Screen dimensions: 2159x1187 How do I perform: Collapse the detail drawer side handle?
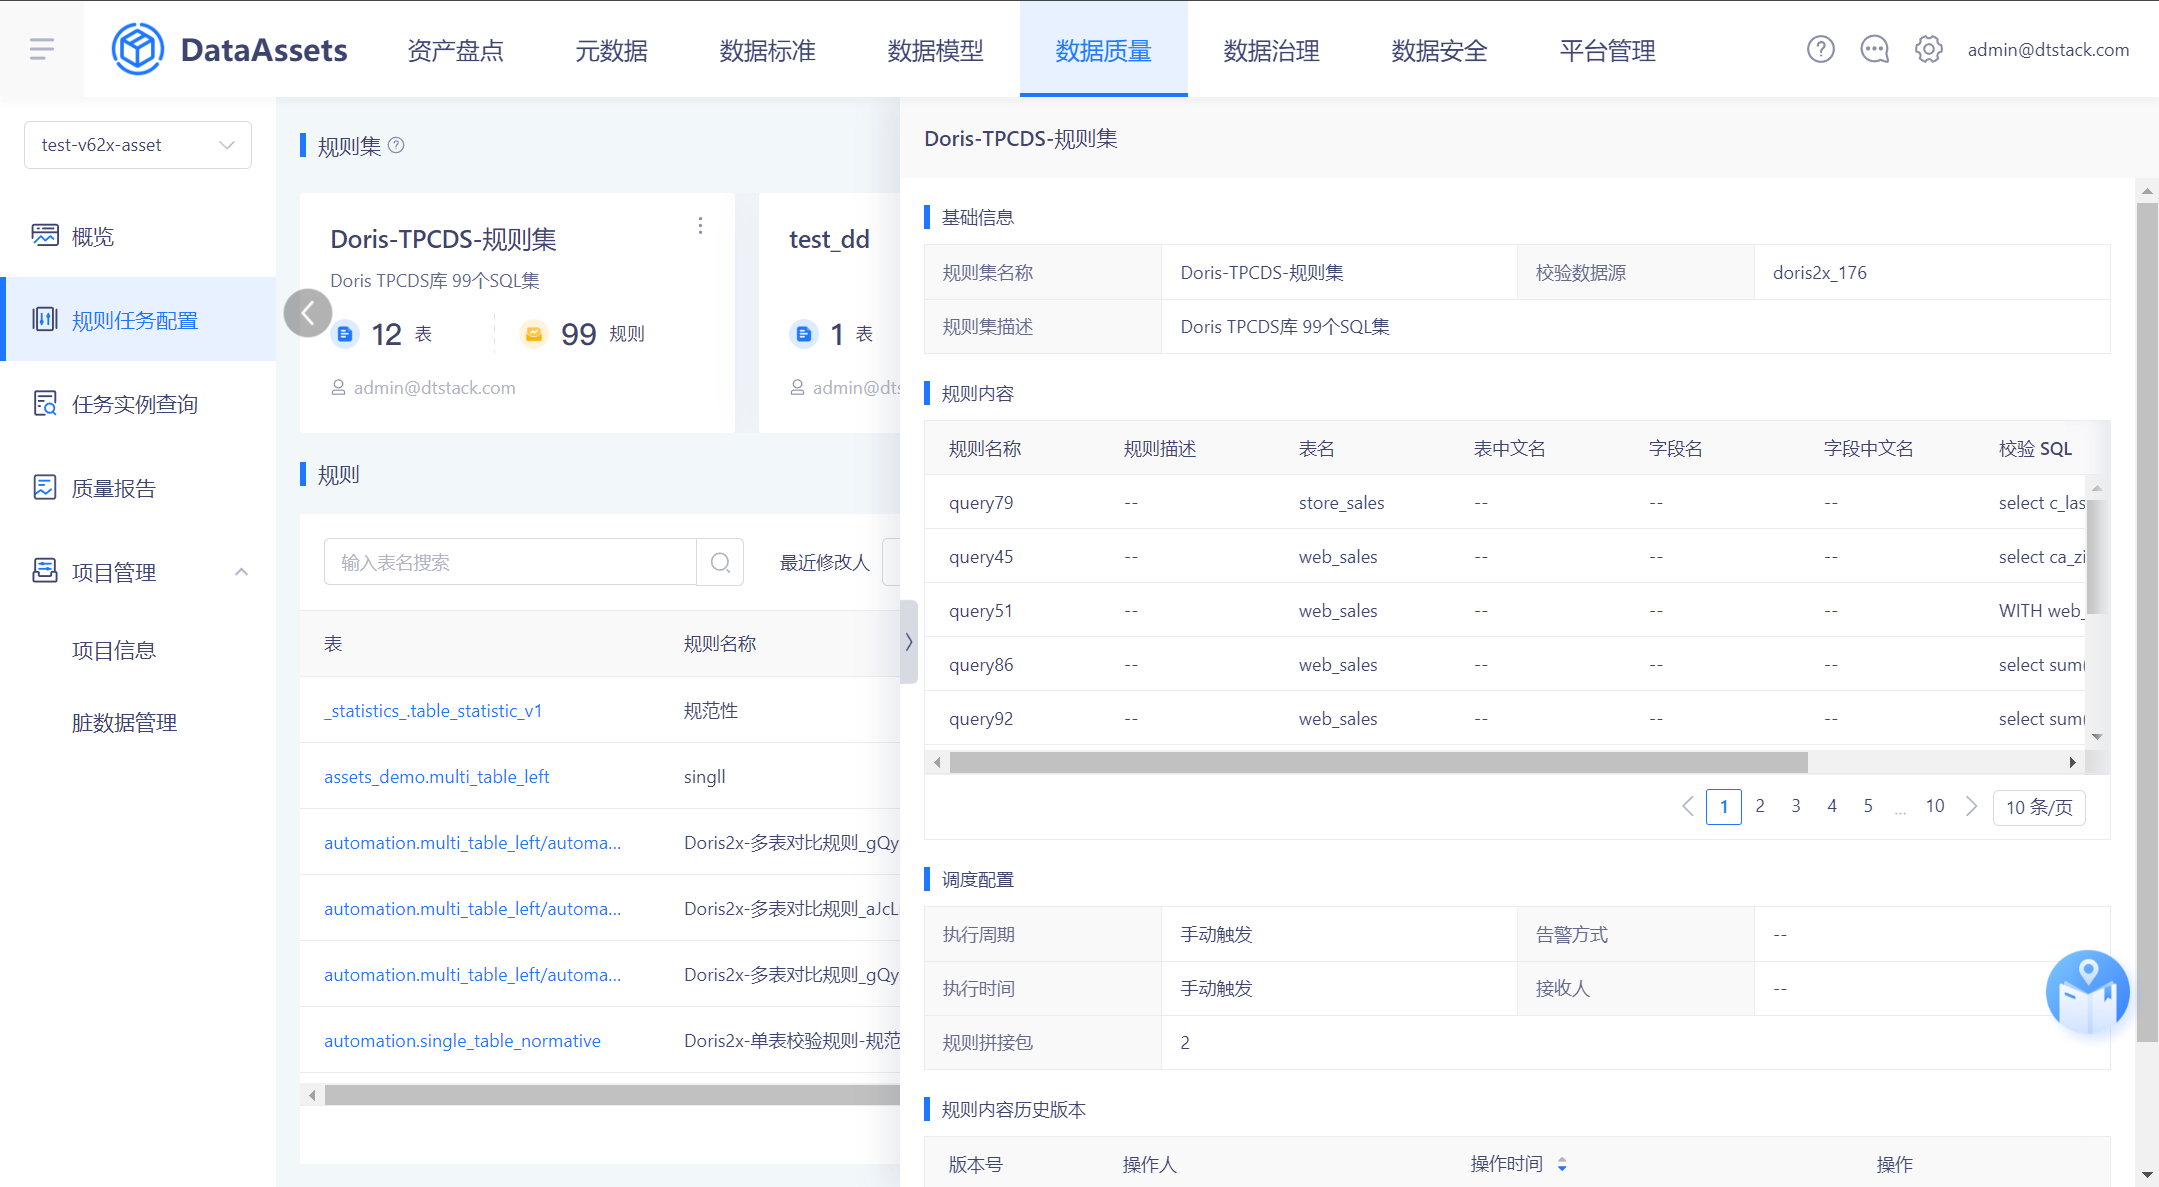pos(908,642)
